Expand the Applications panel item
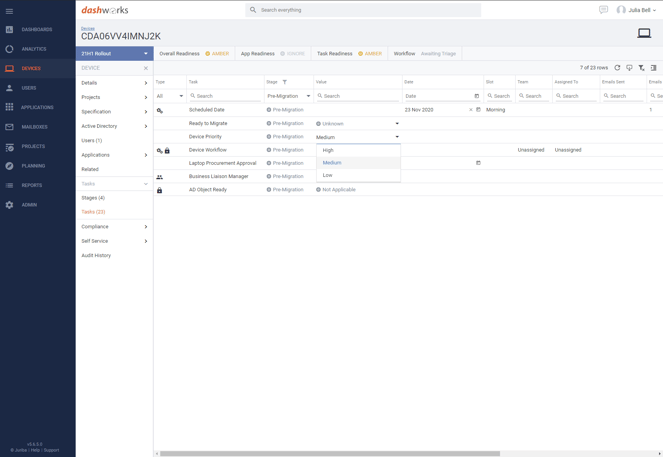663x457 pixels. 115,155
